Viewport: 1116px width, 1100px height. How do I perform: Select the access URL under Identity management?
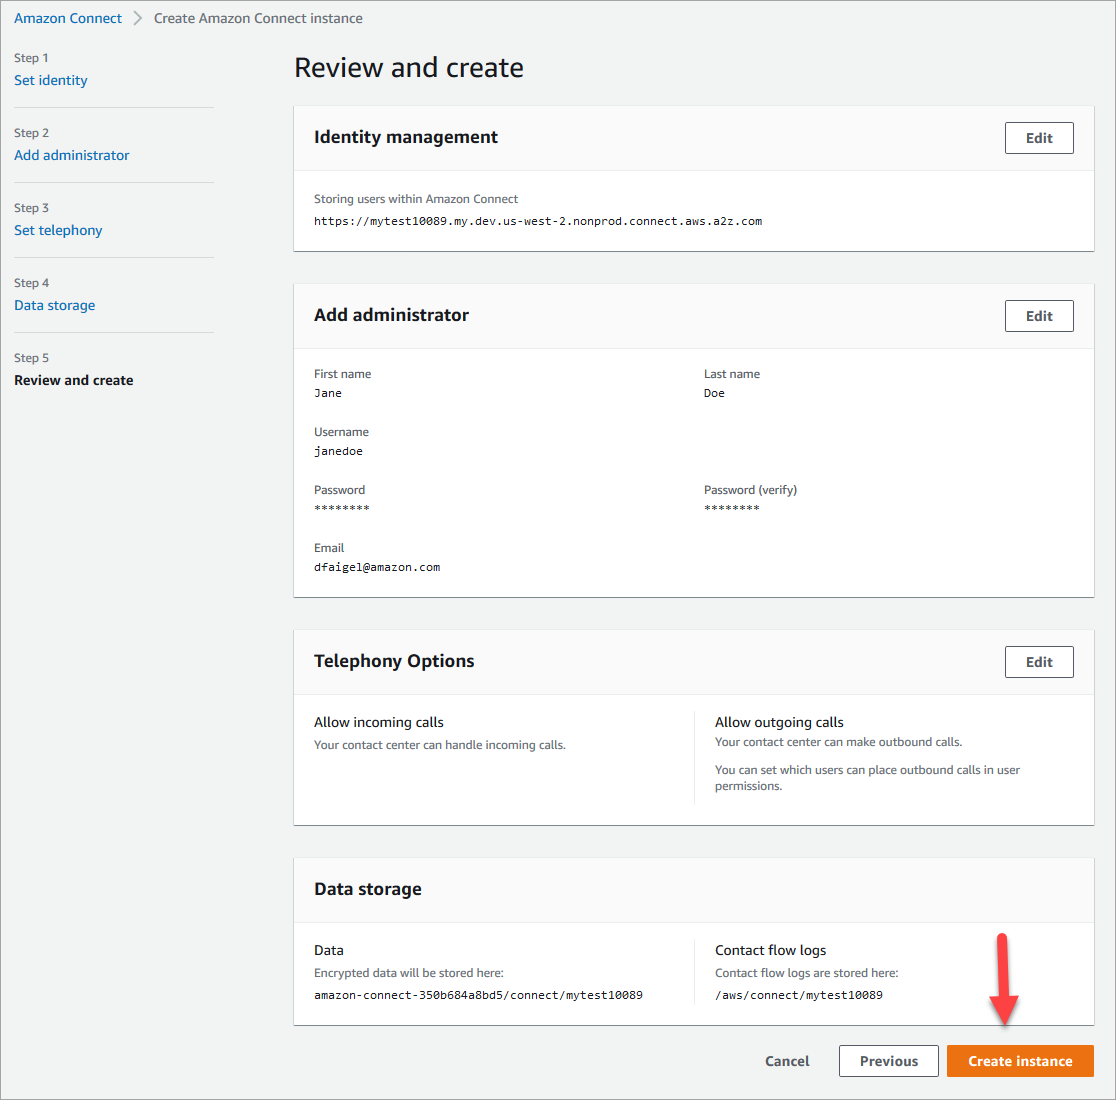pos(538,221)
